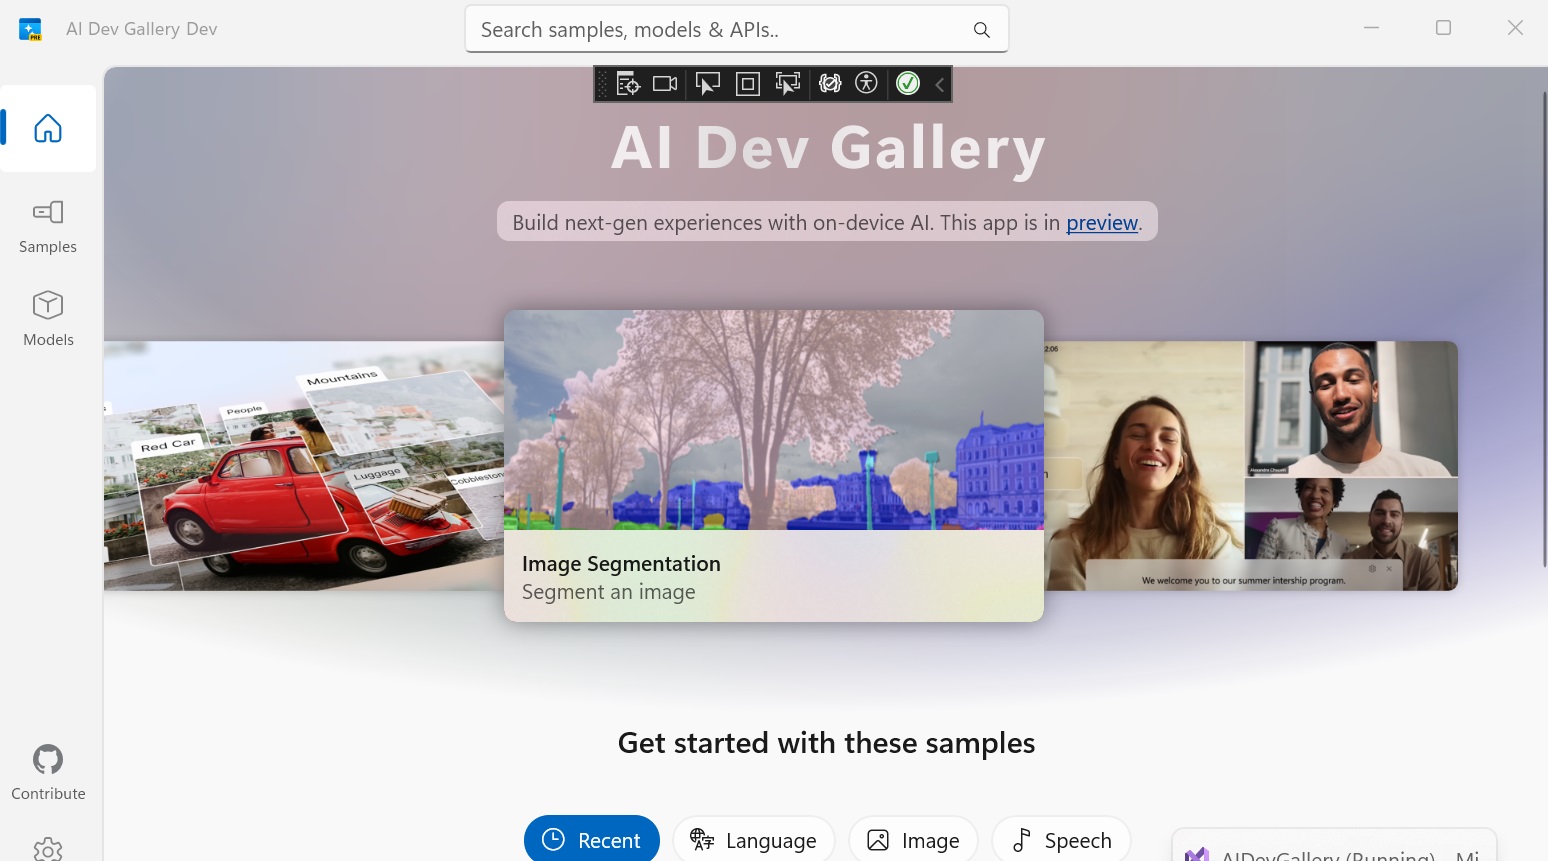The height and width of the screenshot is (861, 1548).
Task: Open the Home page icon in sidebar
Action: pyautogui.click(x=47, y=128)
